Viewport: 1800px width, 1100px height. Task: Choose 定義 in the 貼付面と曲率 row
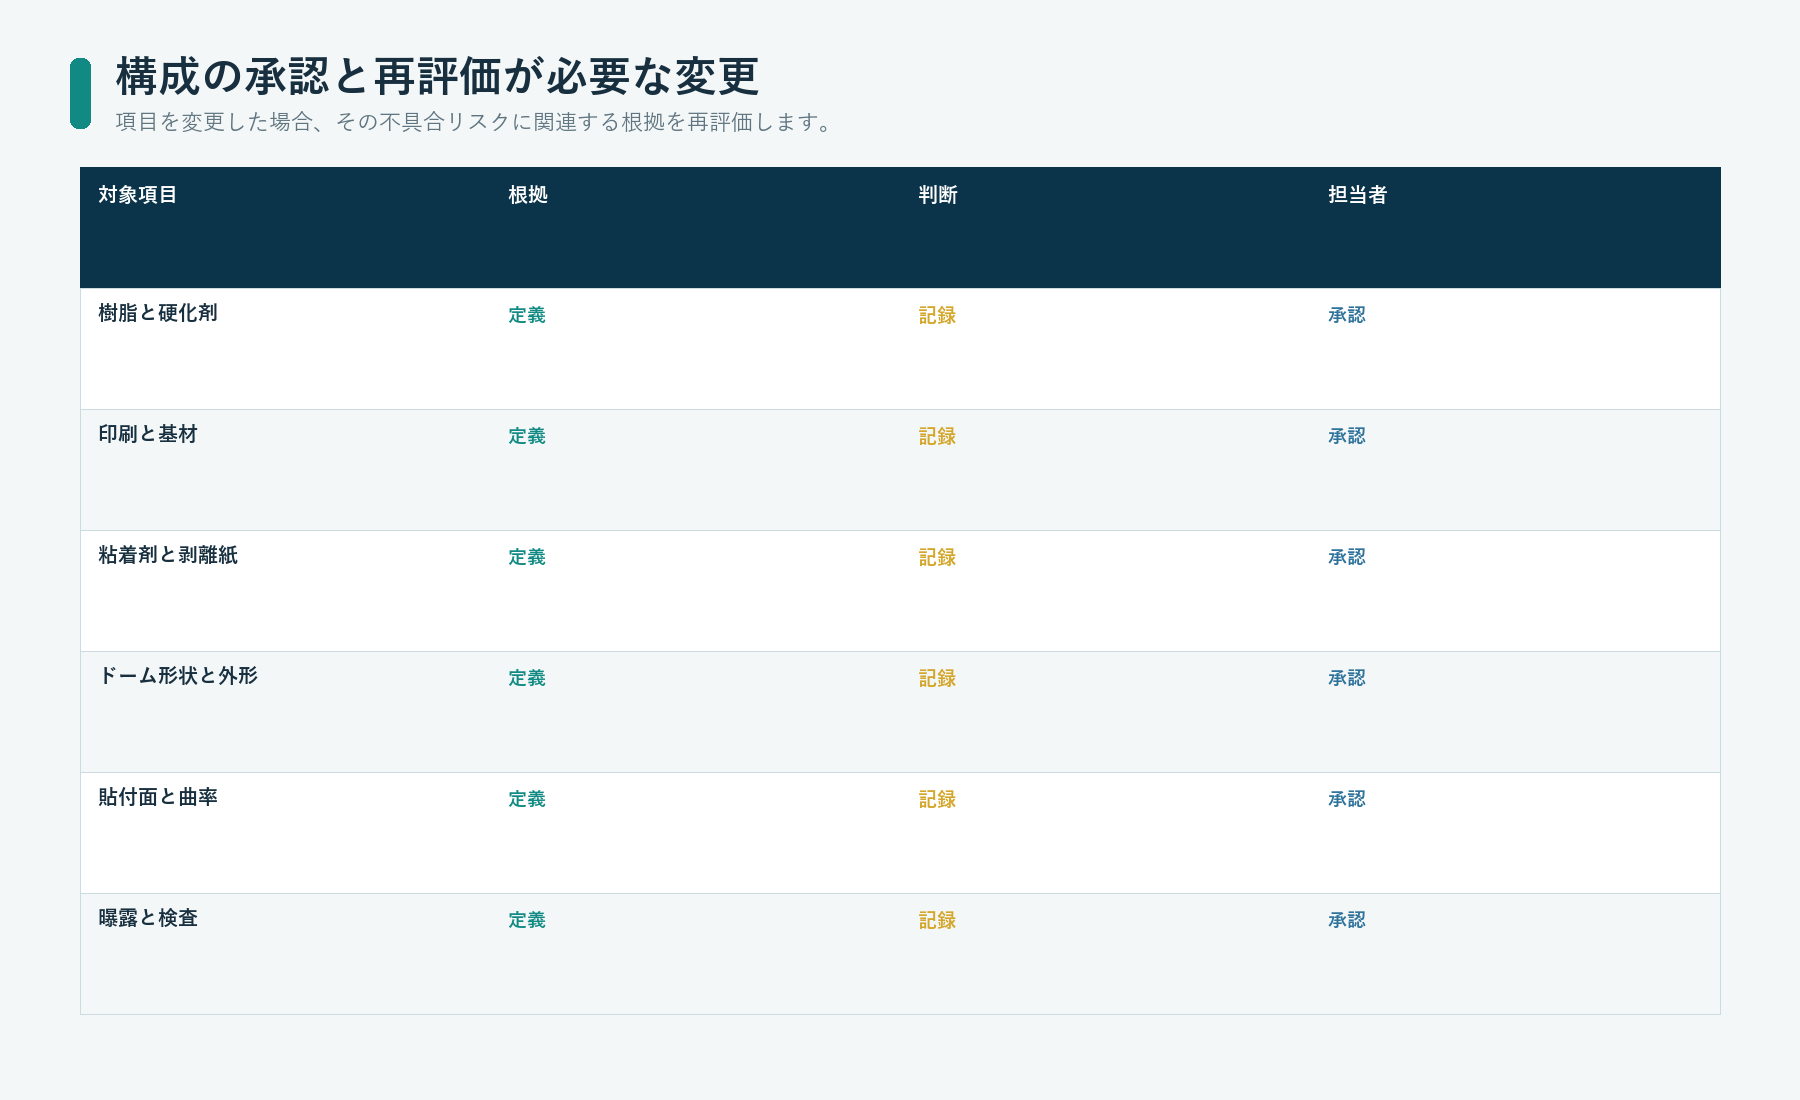tap(527, 799)
